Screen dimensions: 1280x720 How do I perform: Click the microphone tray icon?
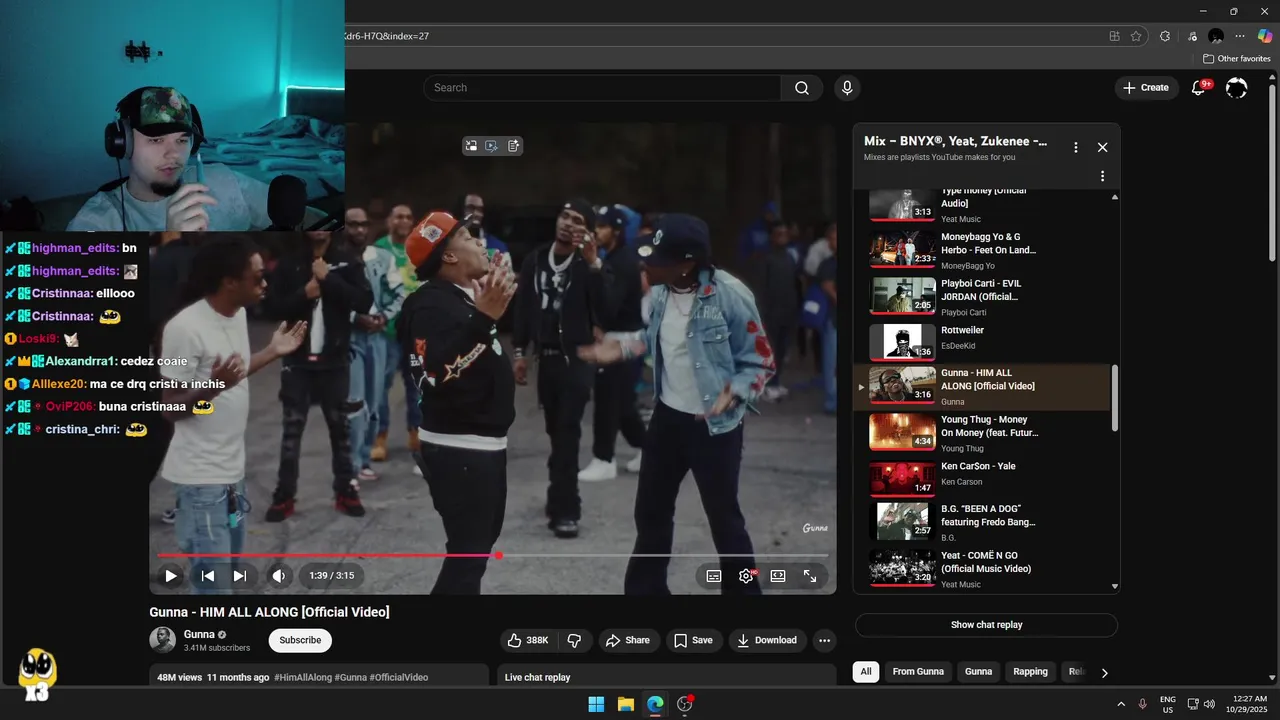(1143, 704)
